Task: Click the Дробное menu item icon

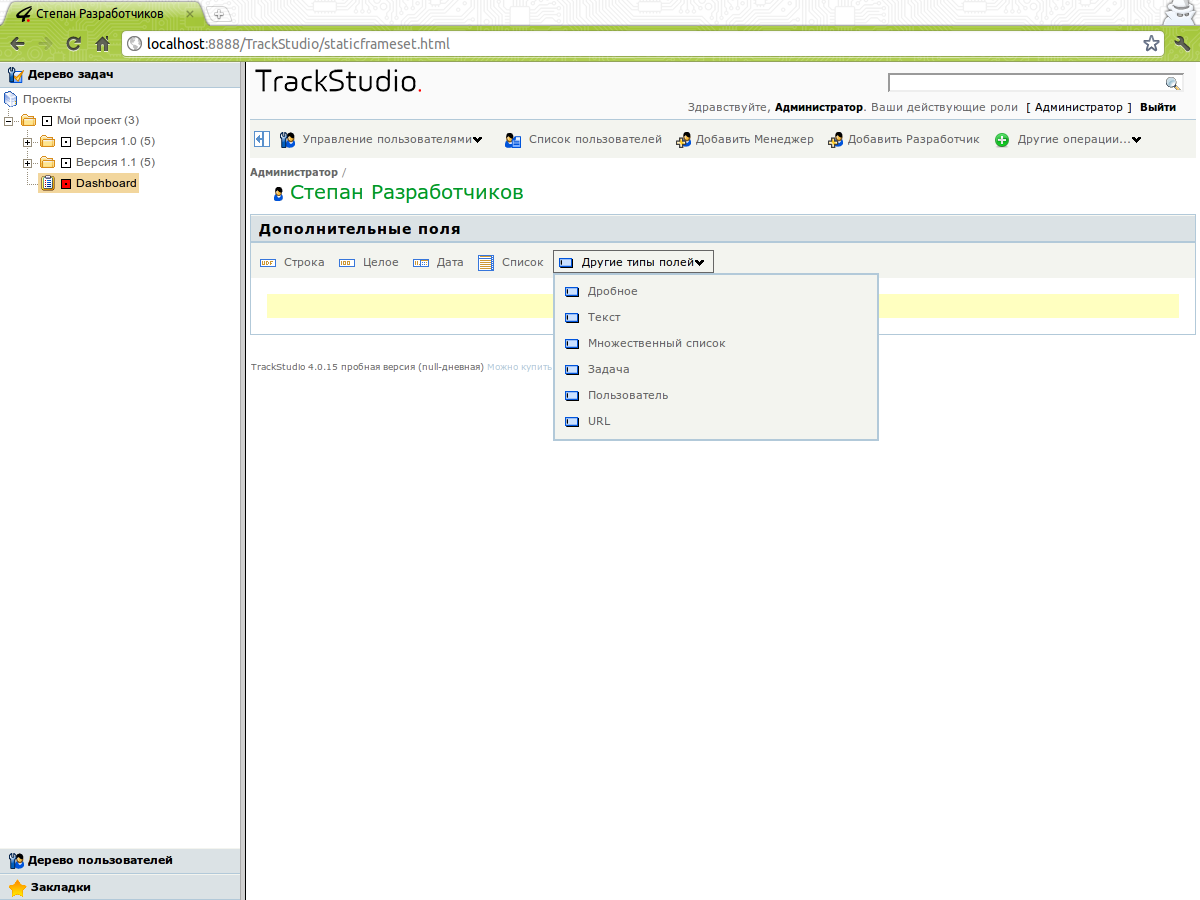Action: click(x=572, y=292)
